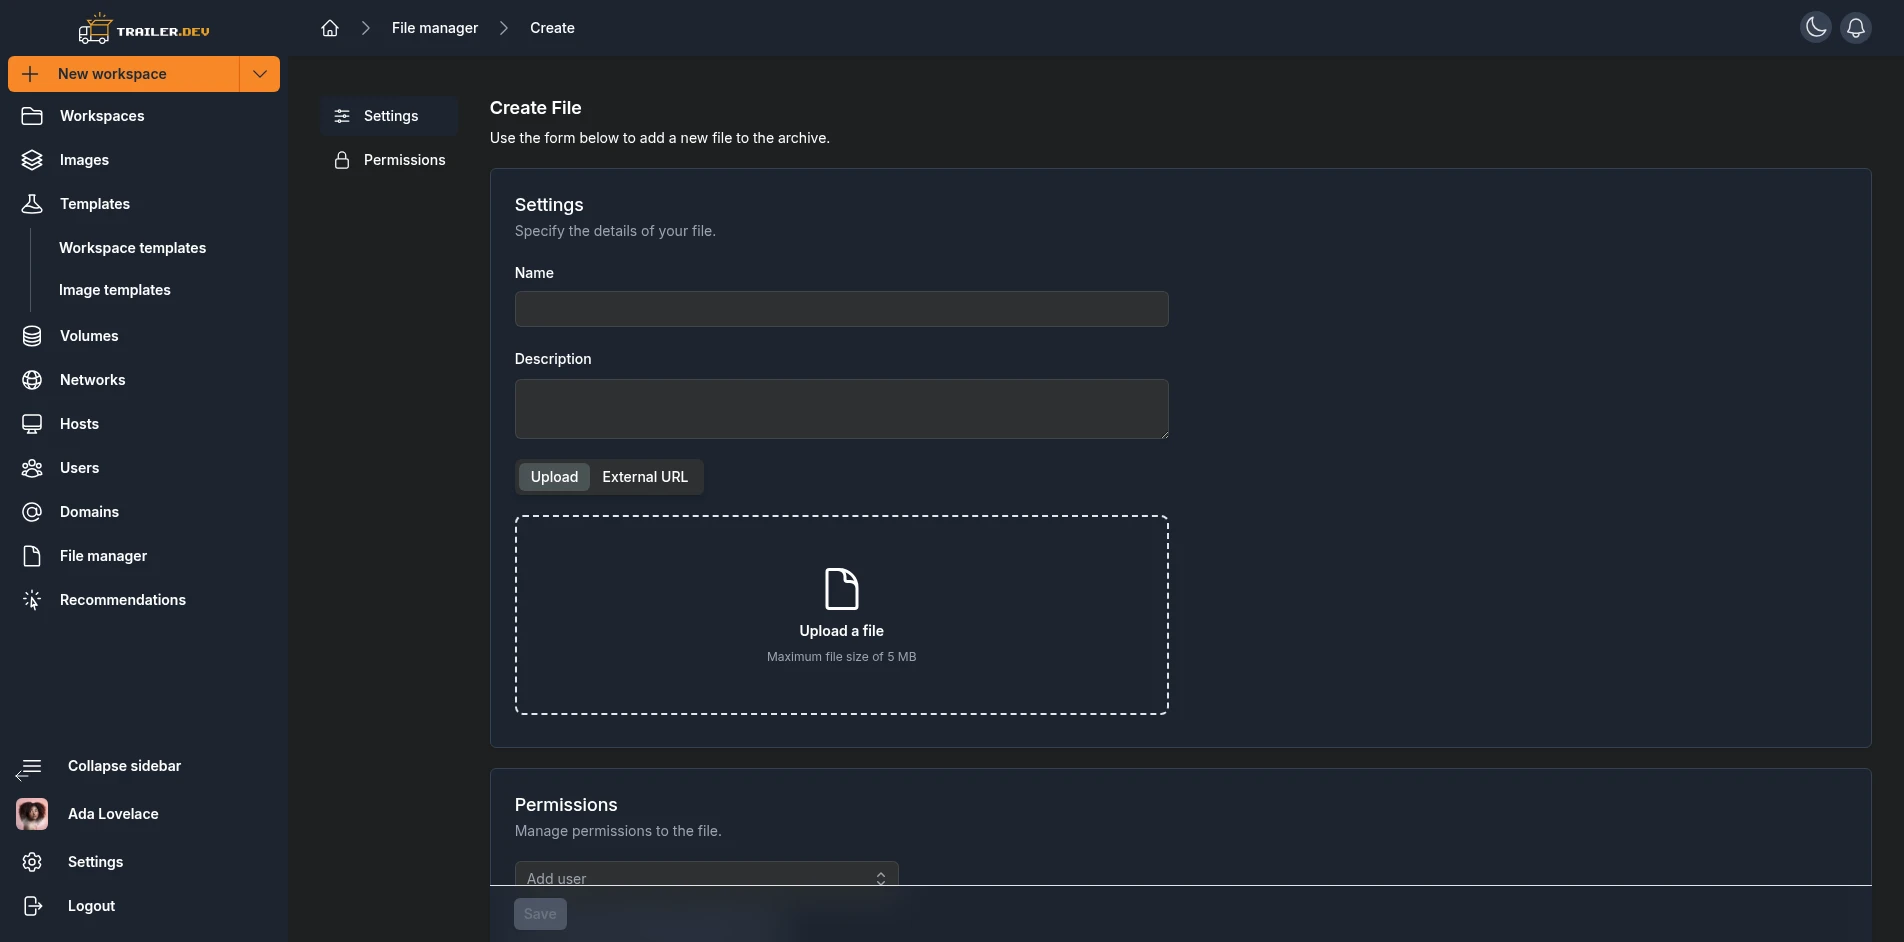The image size is (1904, 942).
Task: Click sidebar Settings gear icon
Action: [32, 862]
